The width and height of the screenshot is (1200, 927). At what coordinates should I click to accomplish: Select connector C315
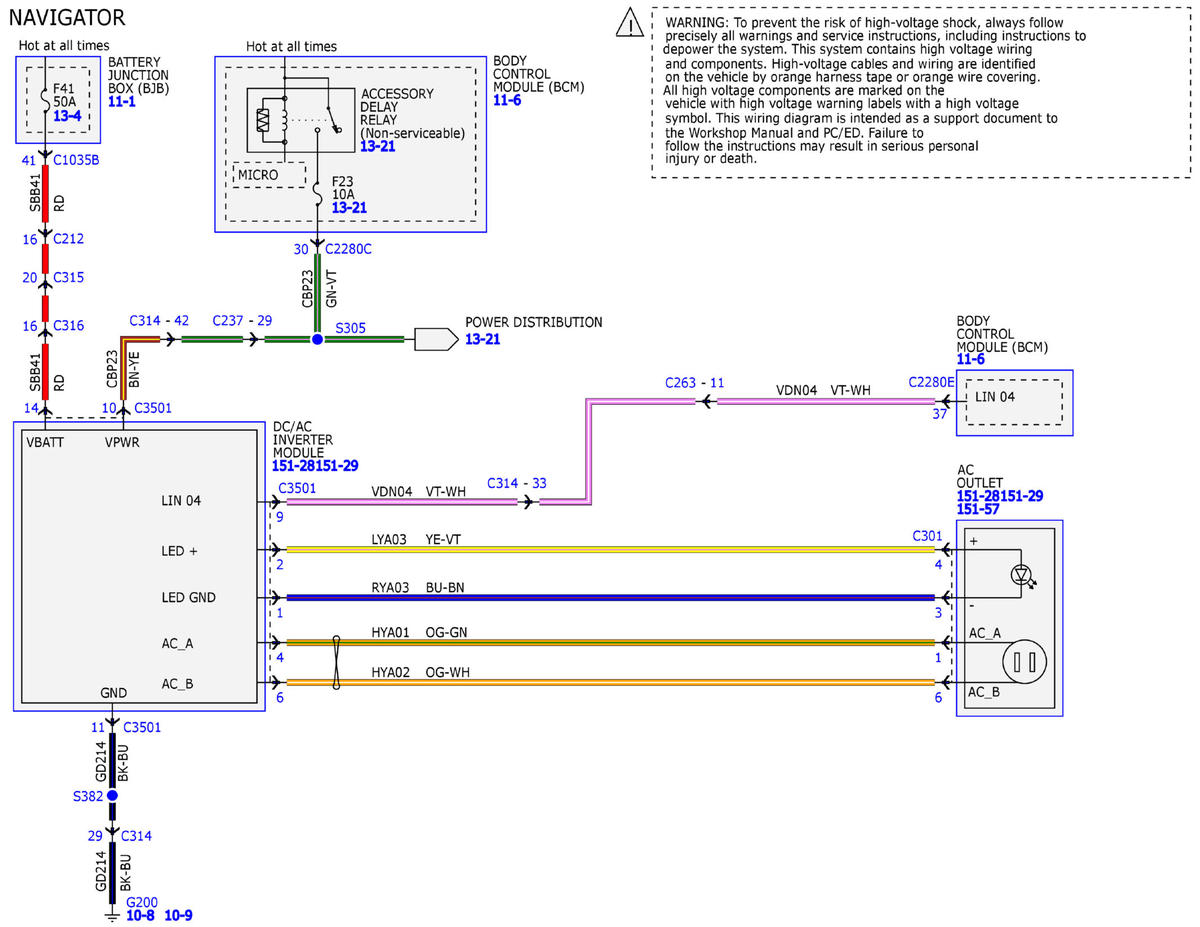[68, 278]
